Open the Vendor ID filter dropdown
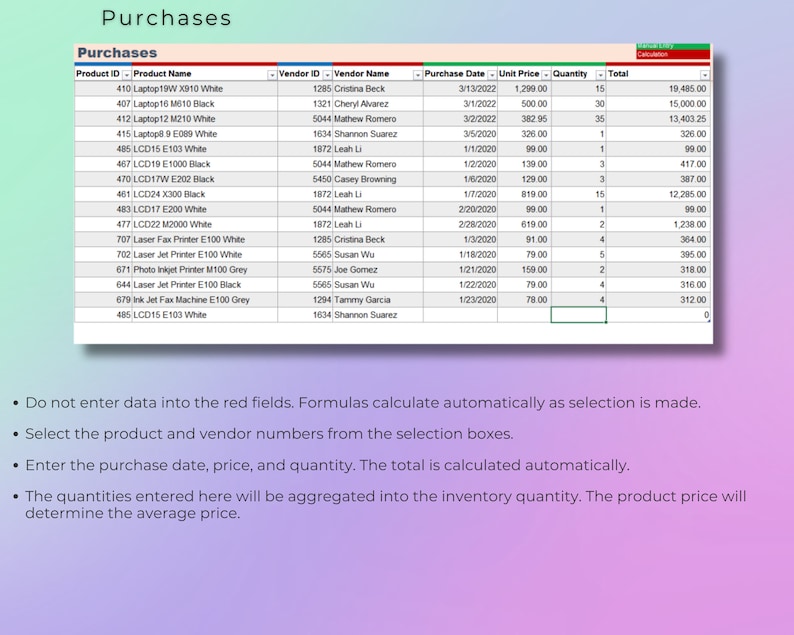The width and height of the screenshot is (794, 635). [x=327, y=75]
